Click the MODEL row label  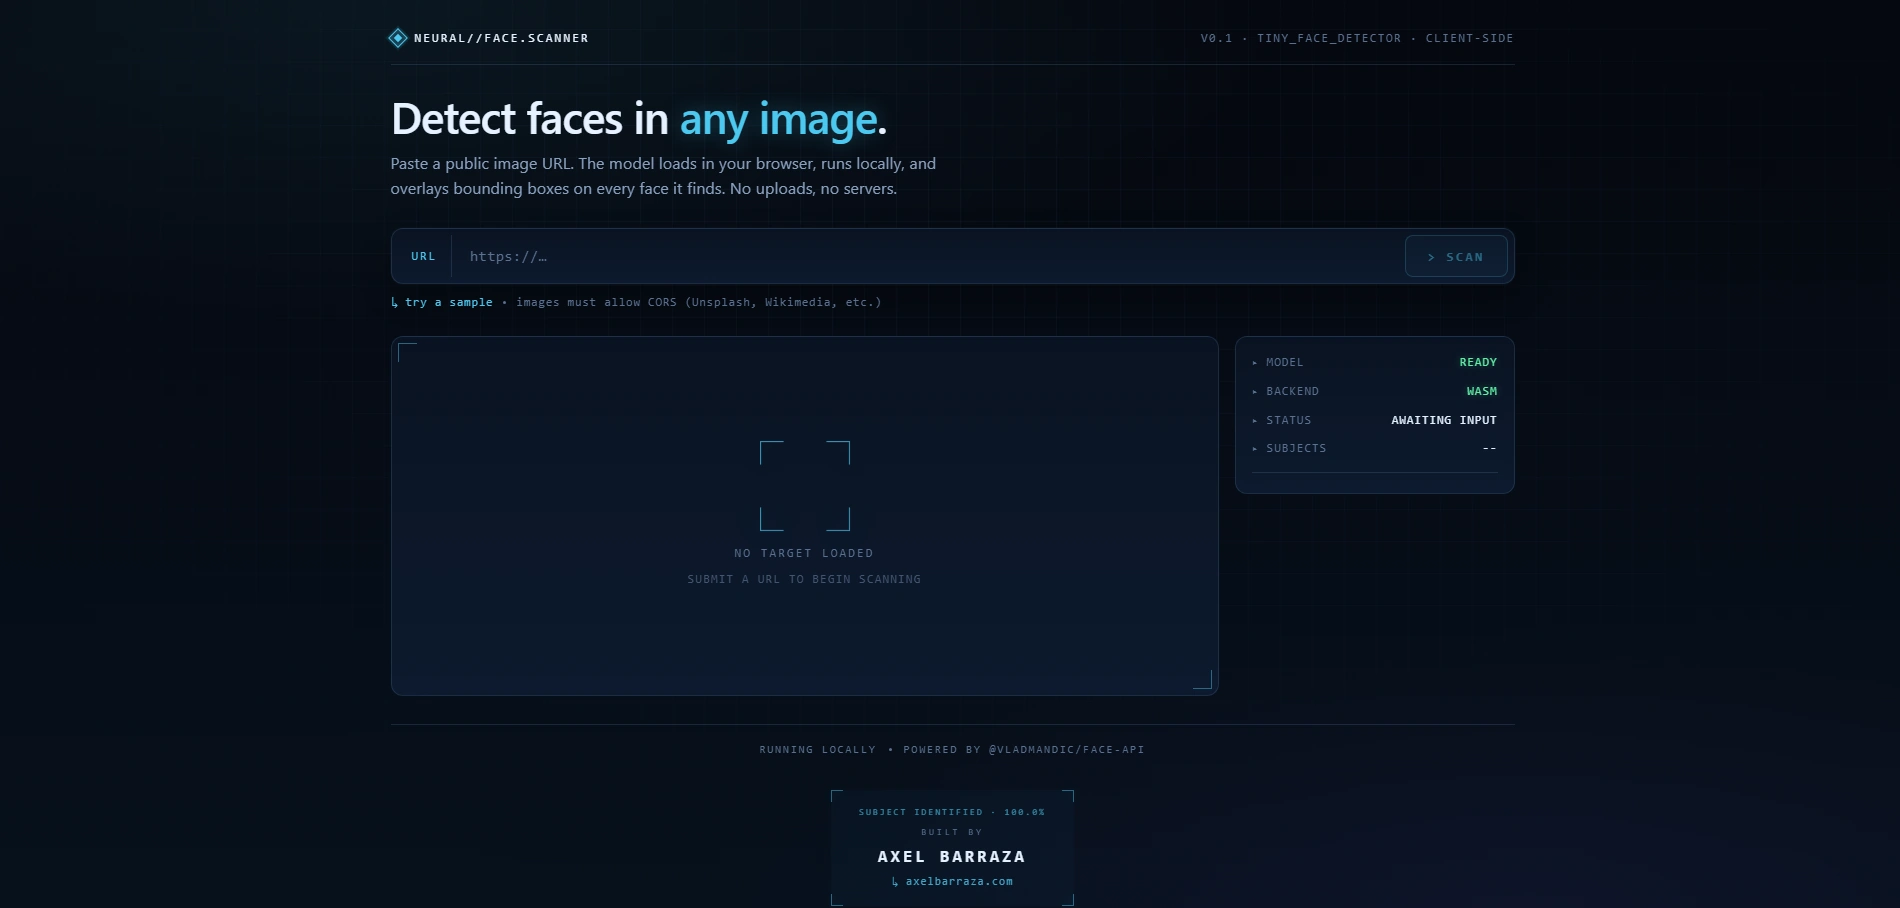(x=1284, y=362)
